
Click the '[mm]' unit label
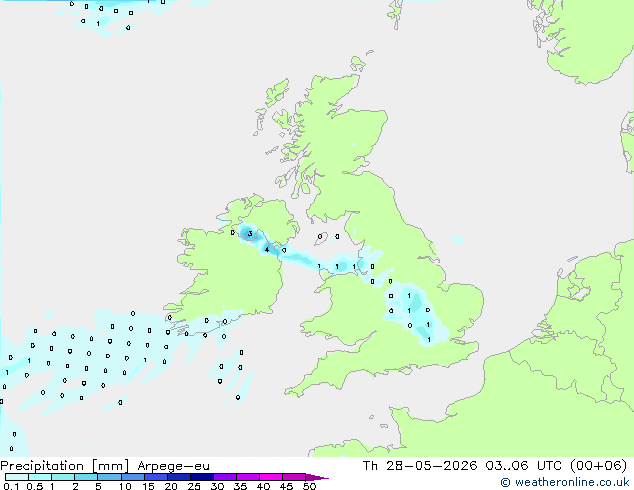point(110,466)
